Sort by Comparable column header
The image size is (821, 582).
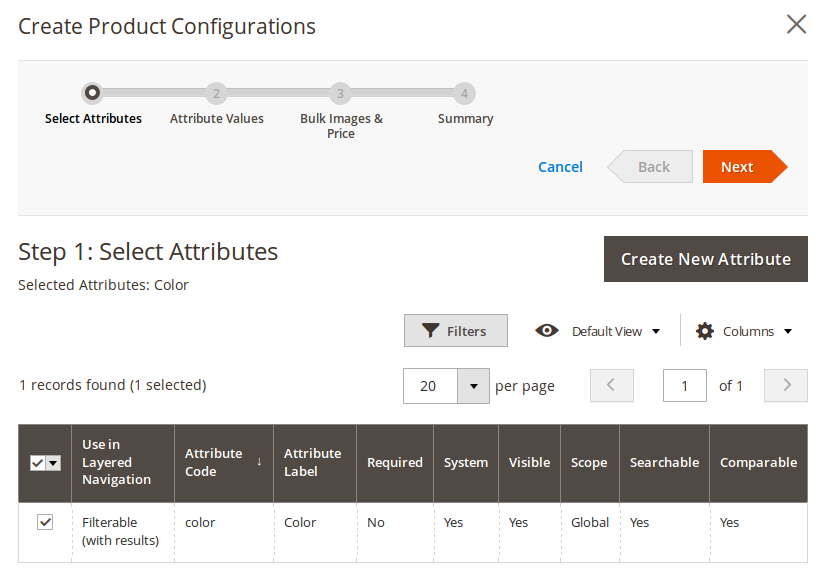pos(759,463)
